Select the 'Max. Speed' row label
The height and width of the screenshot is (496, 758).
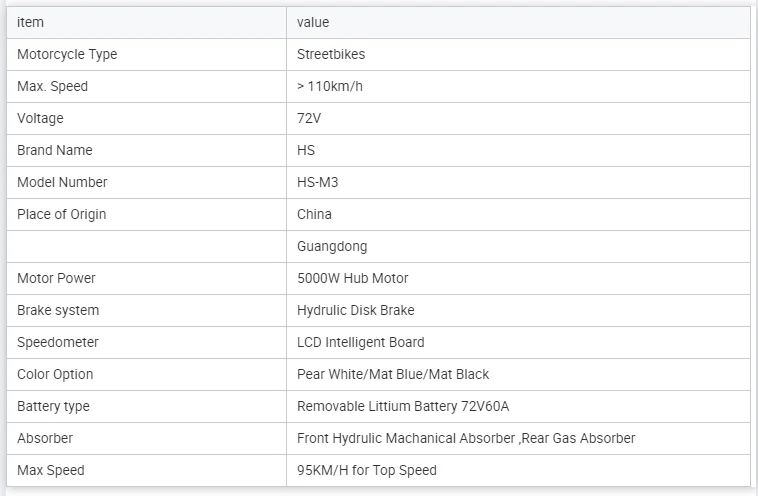[x=52, y=87]
